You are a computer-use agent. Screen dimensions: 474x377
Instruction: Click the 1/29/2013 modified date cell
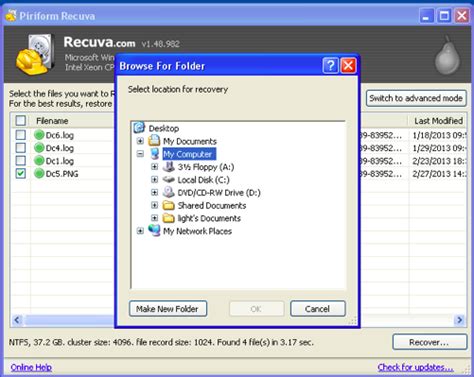coord(439,148)
